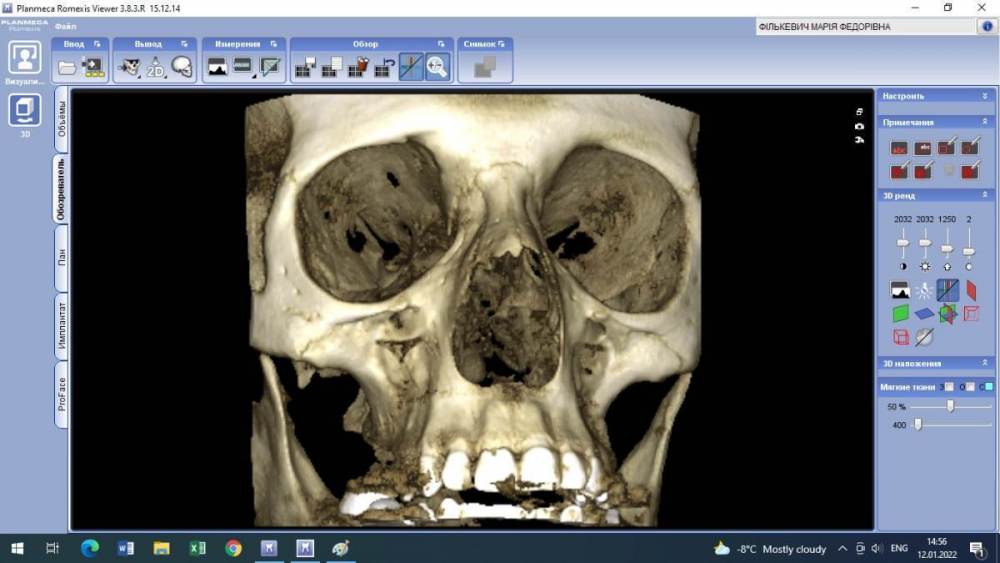The height and width of the screenshot is (563, 1000).
Task: Click the red wireframe cube icon
Action: click(900, 337)
